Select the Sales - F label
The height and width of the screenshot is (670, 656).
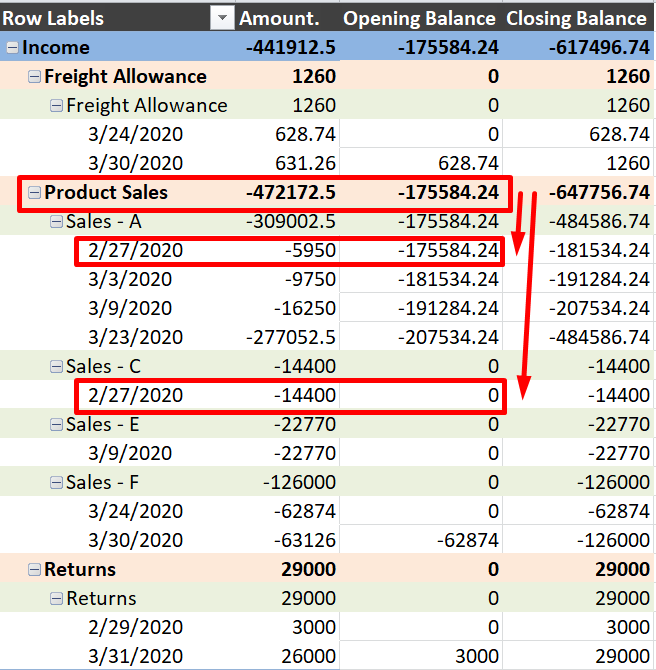(x=102, y=482)
